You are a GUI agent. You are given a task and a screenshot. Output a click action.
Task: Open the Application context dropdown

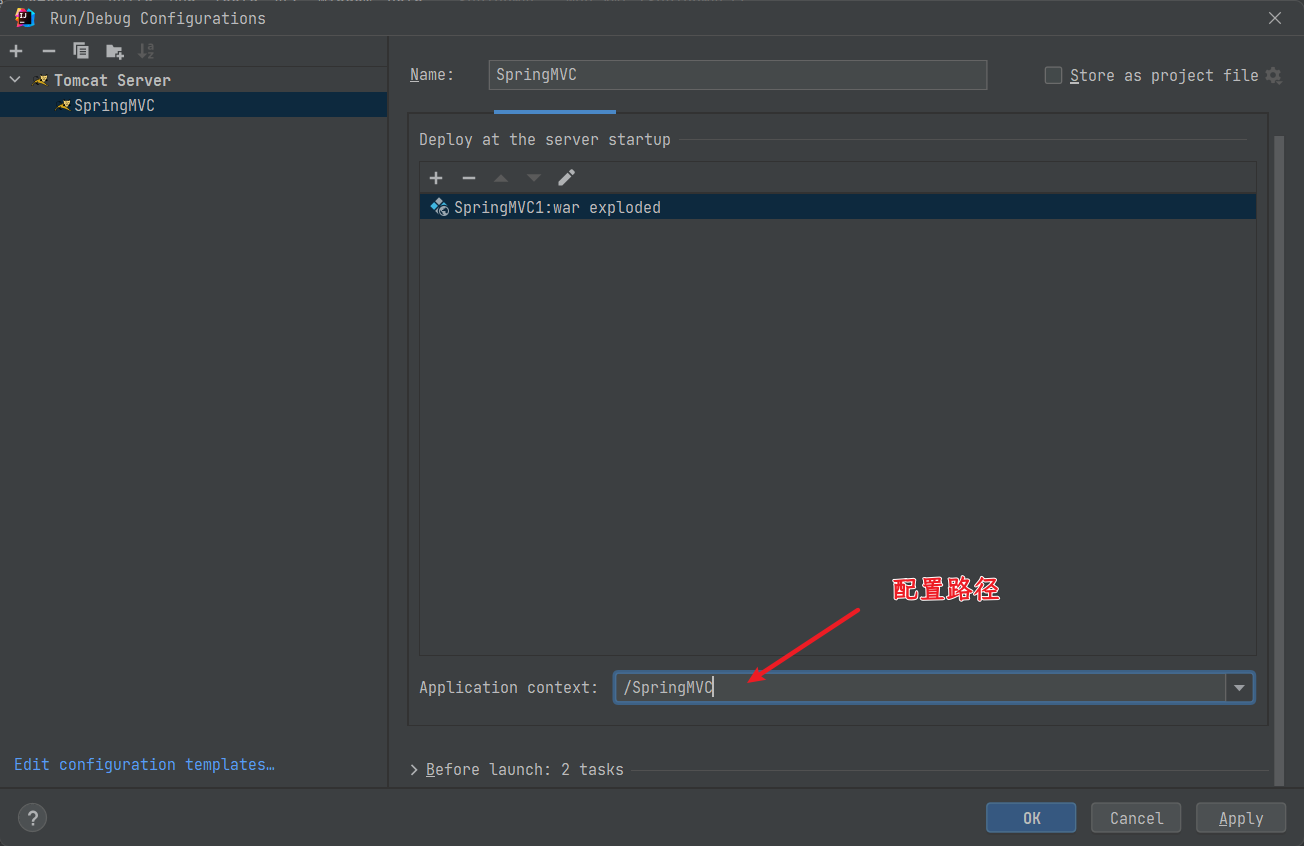[x=1240, y=688]
